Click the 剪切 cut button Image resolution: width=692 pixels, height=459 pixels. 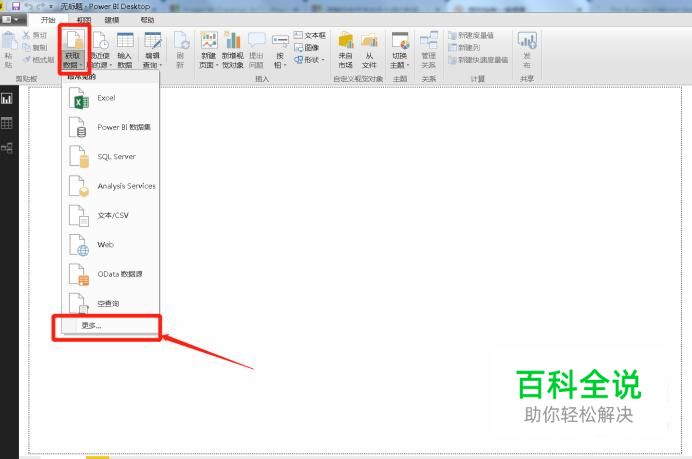coord(35,35)
